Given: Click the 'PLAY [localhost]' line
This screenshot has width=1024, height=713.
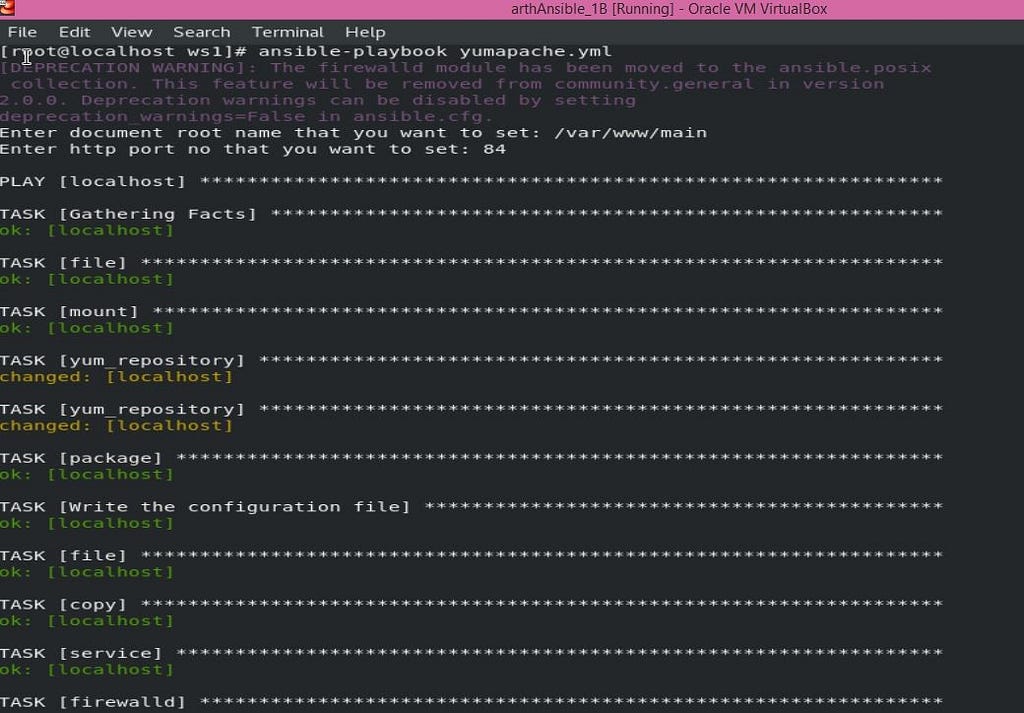Looking at the screenshot, I should tap(471, 182).
